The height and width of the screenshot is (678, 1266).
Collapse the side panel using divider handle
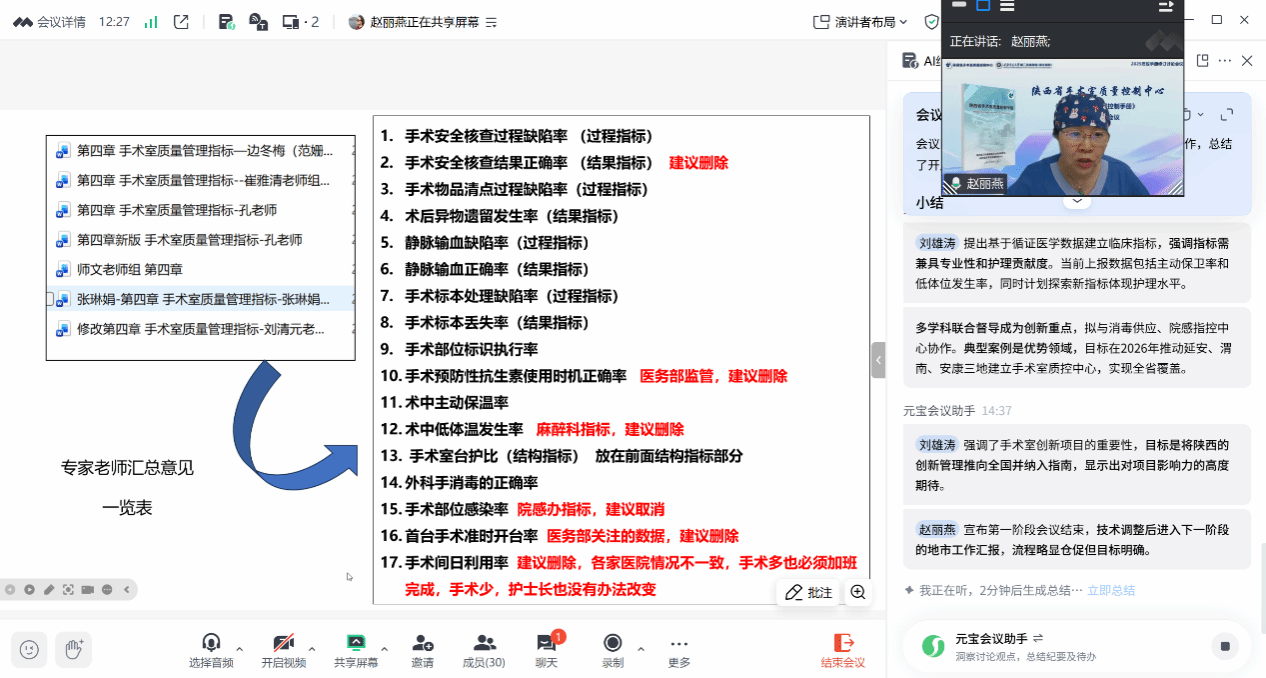pos(878,360)
